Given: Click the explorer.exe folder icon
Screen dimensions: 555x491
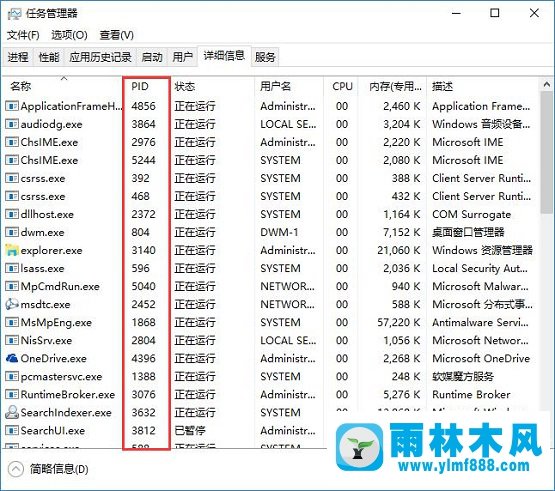Looking at the screenshot, I should 12,250.
